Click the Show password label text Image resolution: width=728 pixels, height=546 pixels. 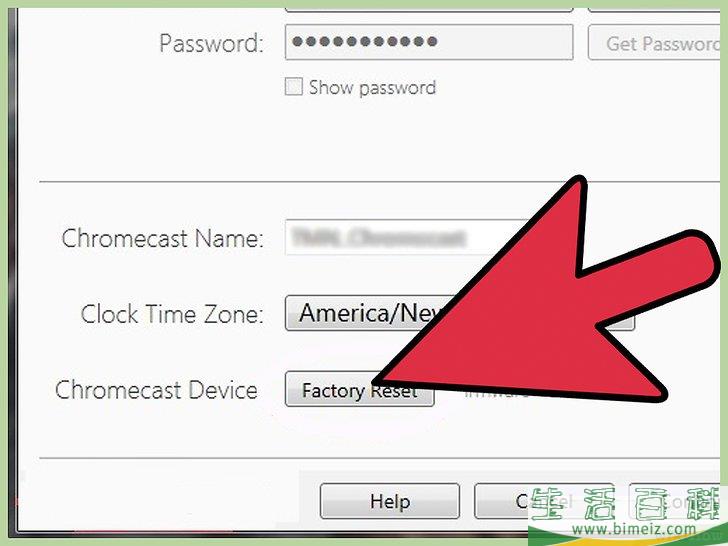pos(372,88)
